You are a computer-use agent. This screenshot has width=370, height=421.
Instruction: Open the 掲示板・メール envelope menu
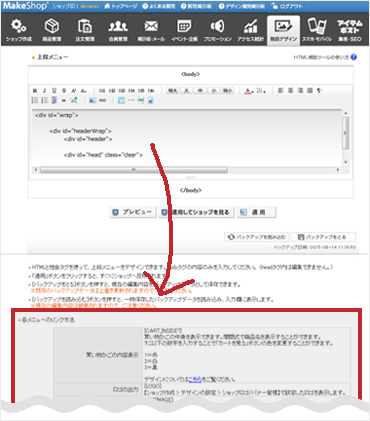tap(151, 31)
